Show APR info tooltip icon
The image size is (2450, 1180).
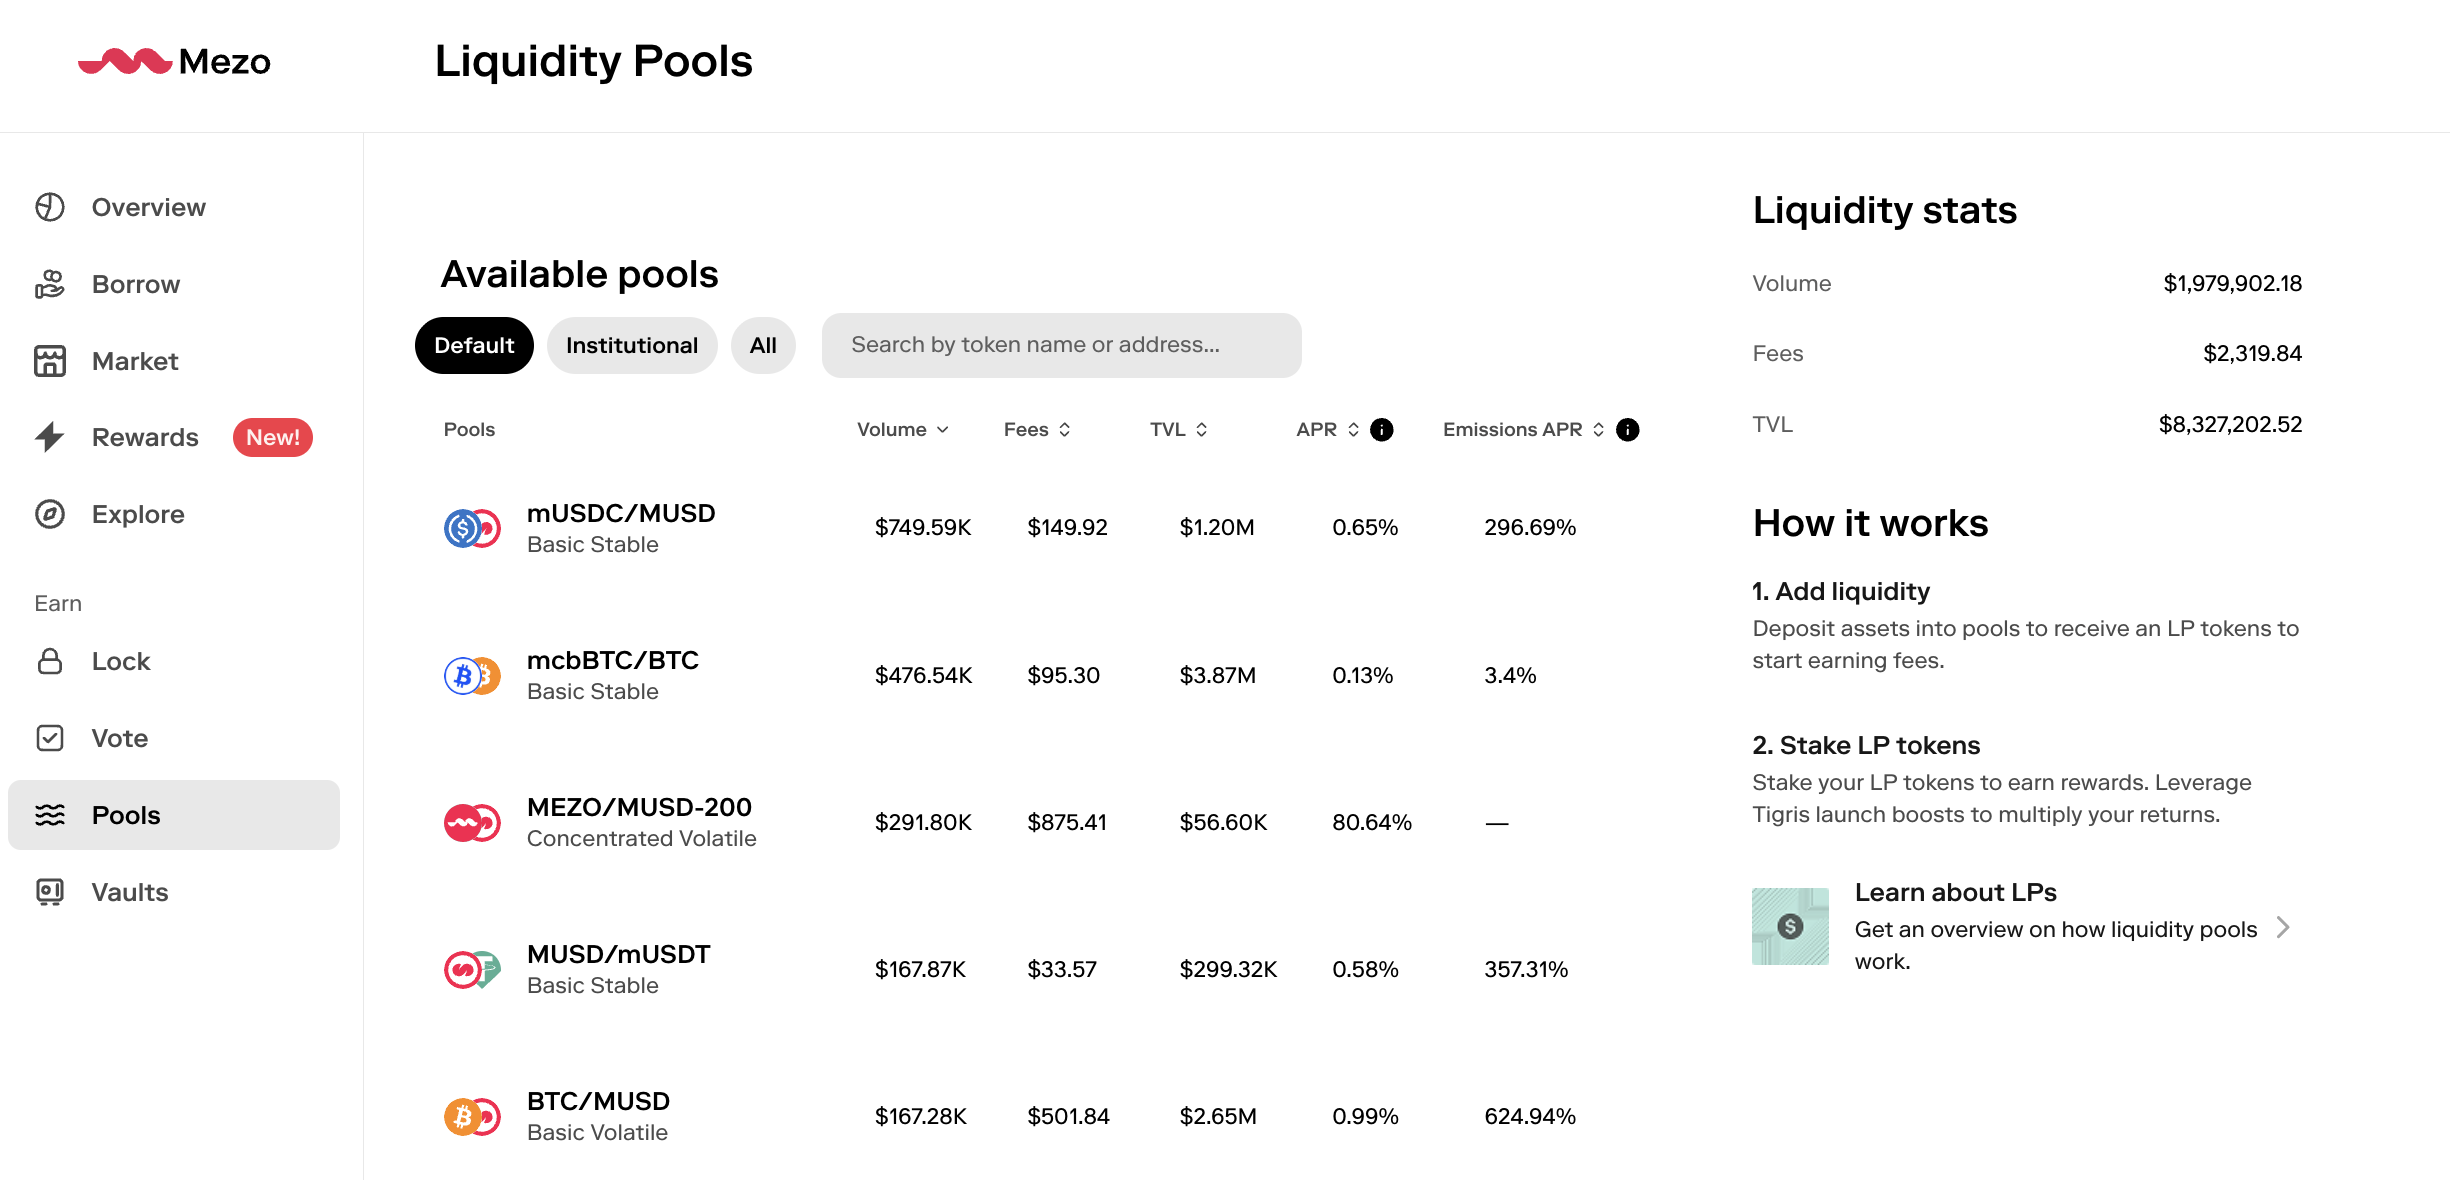[x=1382, y=430]
